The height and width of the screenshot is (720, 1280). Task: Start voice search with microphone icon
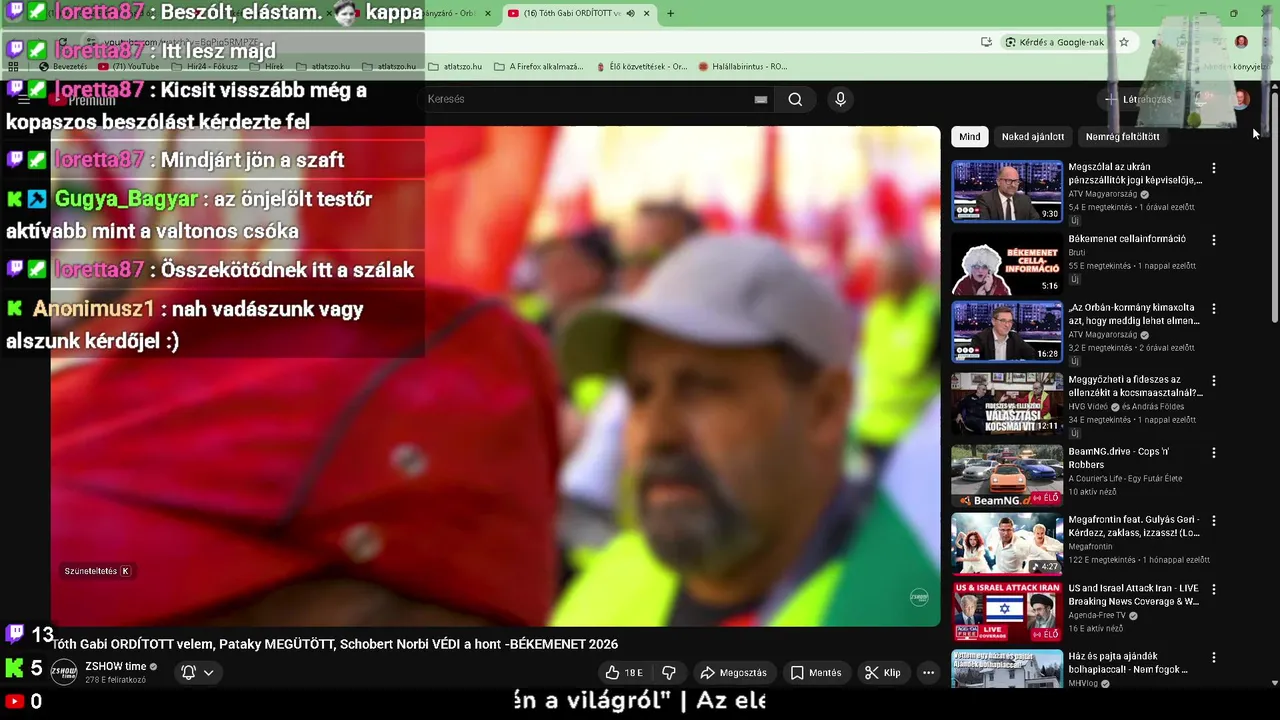(840, 99)
